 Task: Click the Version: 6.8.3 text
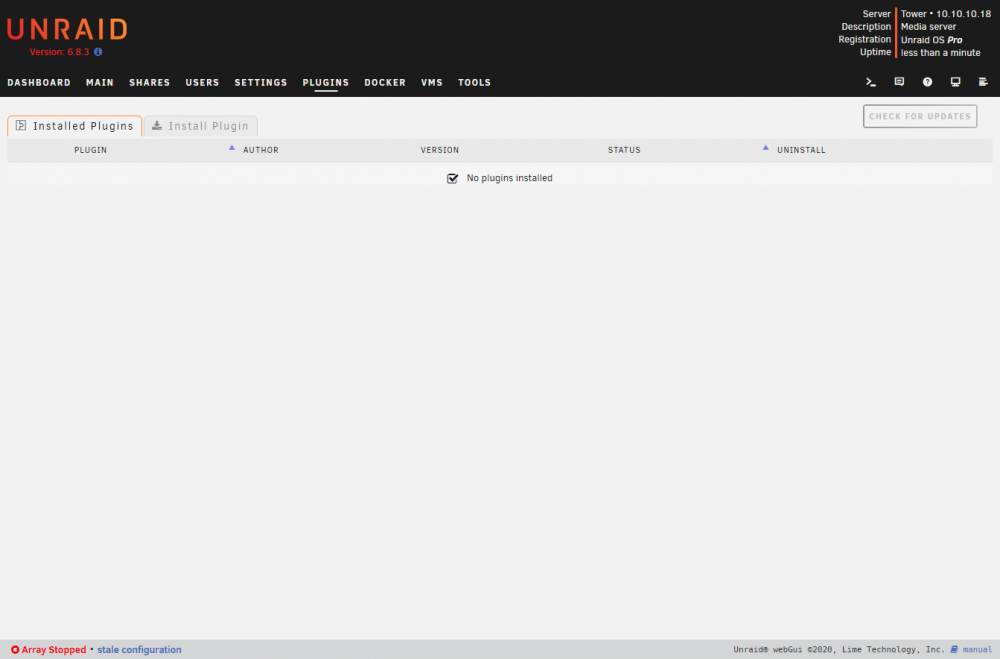[x=59, y=52]
